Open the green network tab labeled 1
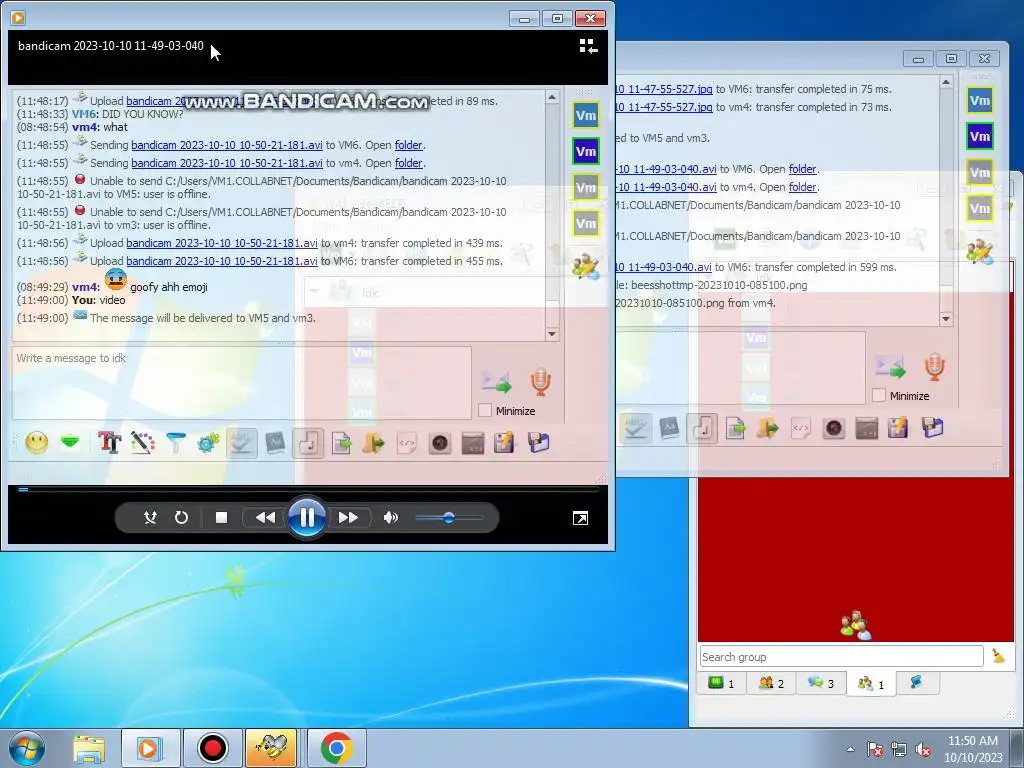This screenshot has width=1024, height=768. [x=722, y=683]
